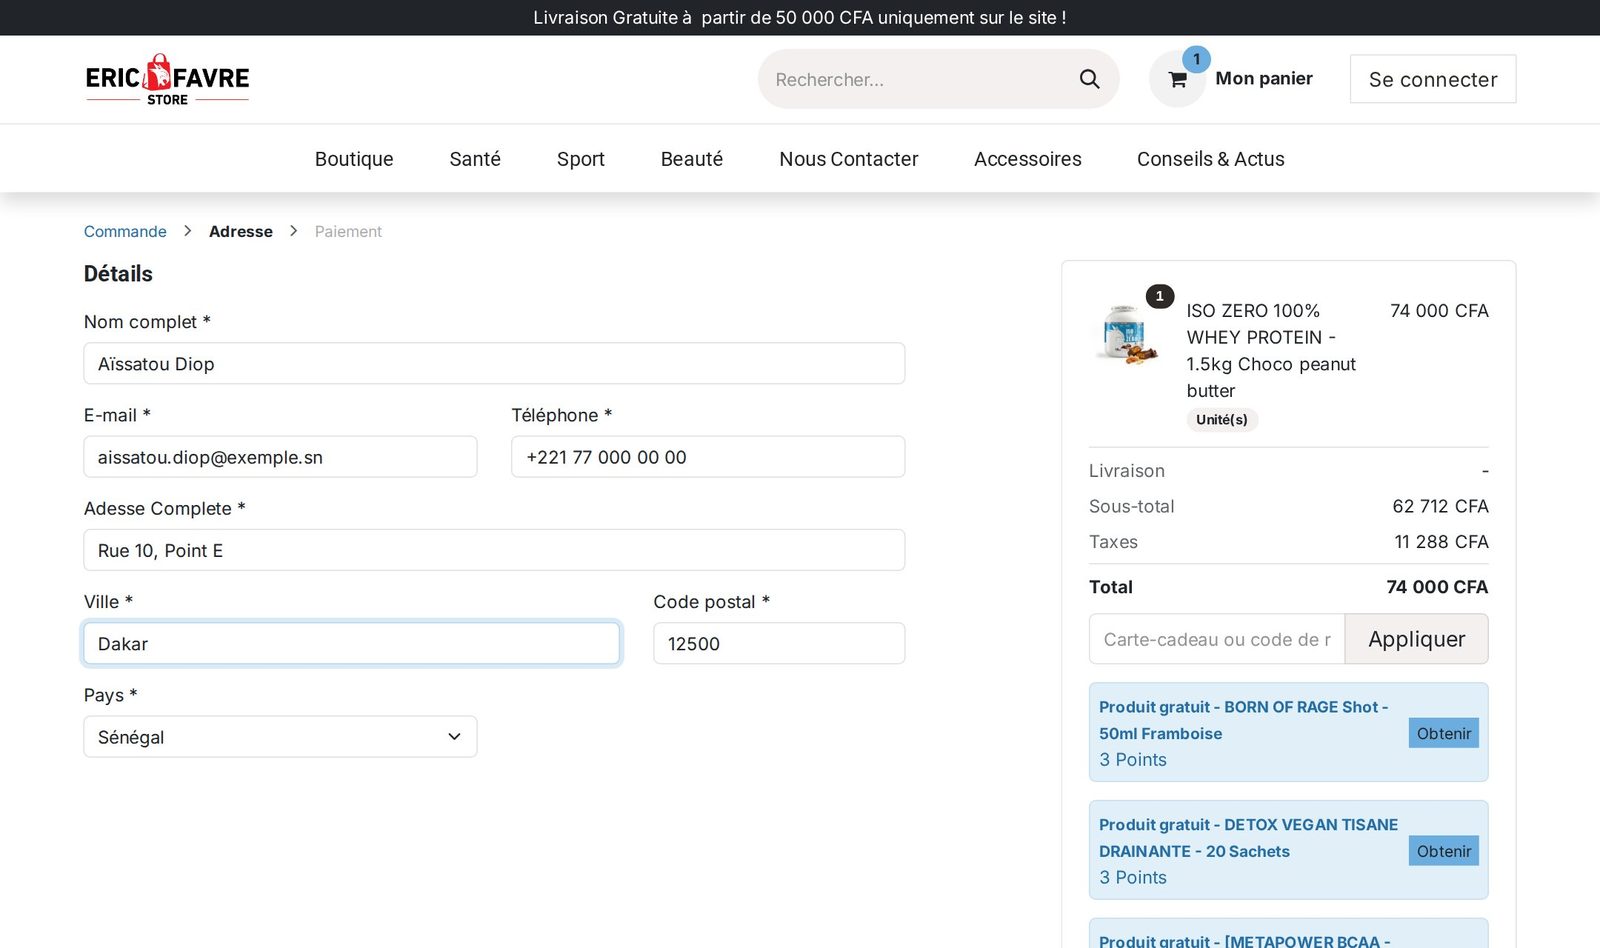Click the E-mail input field
The image size is (1600, 948).
point(280,457)
